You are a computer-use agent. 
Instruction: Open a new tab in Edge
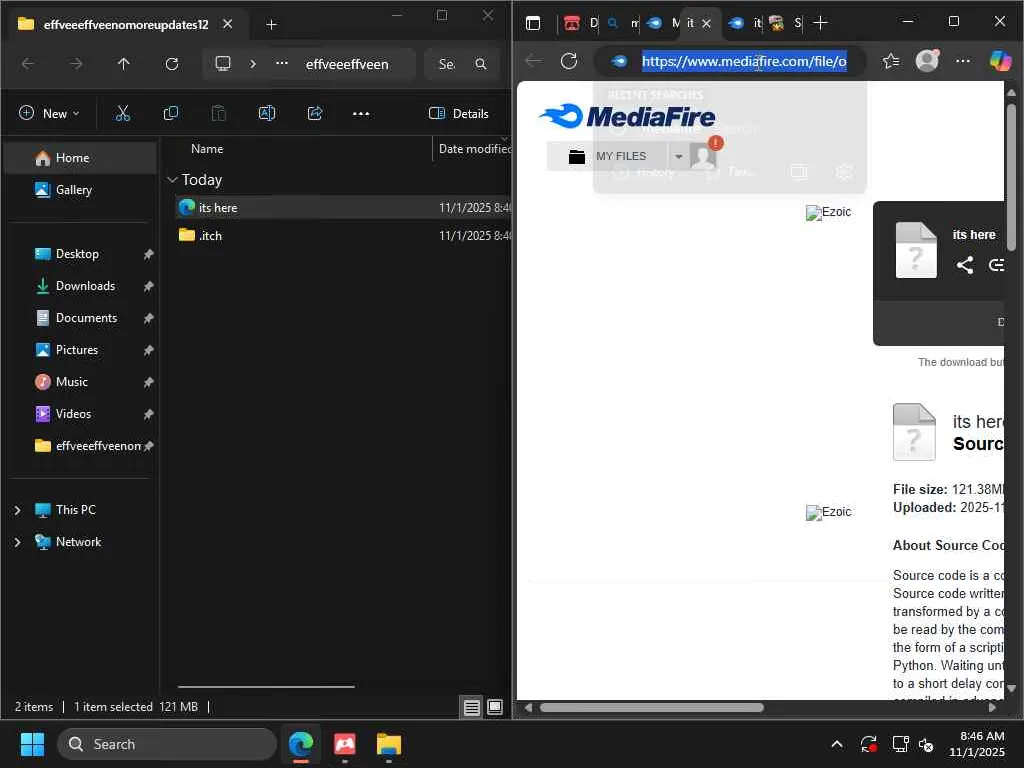click(821, 24)
